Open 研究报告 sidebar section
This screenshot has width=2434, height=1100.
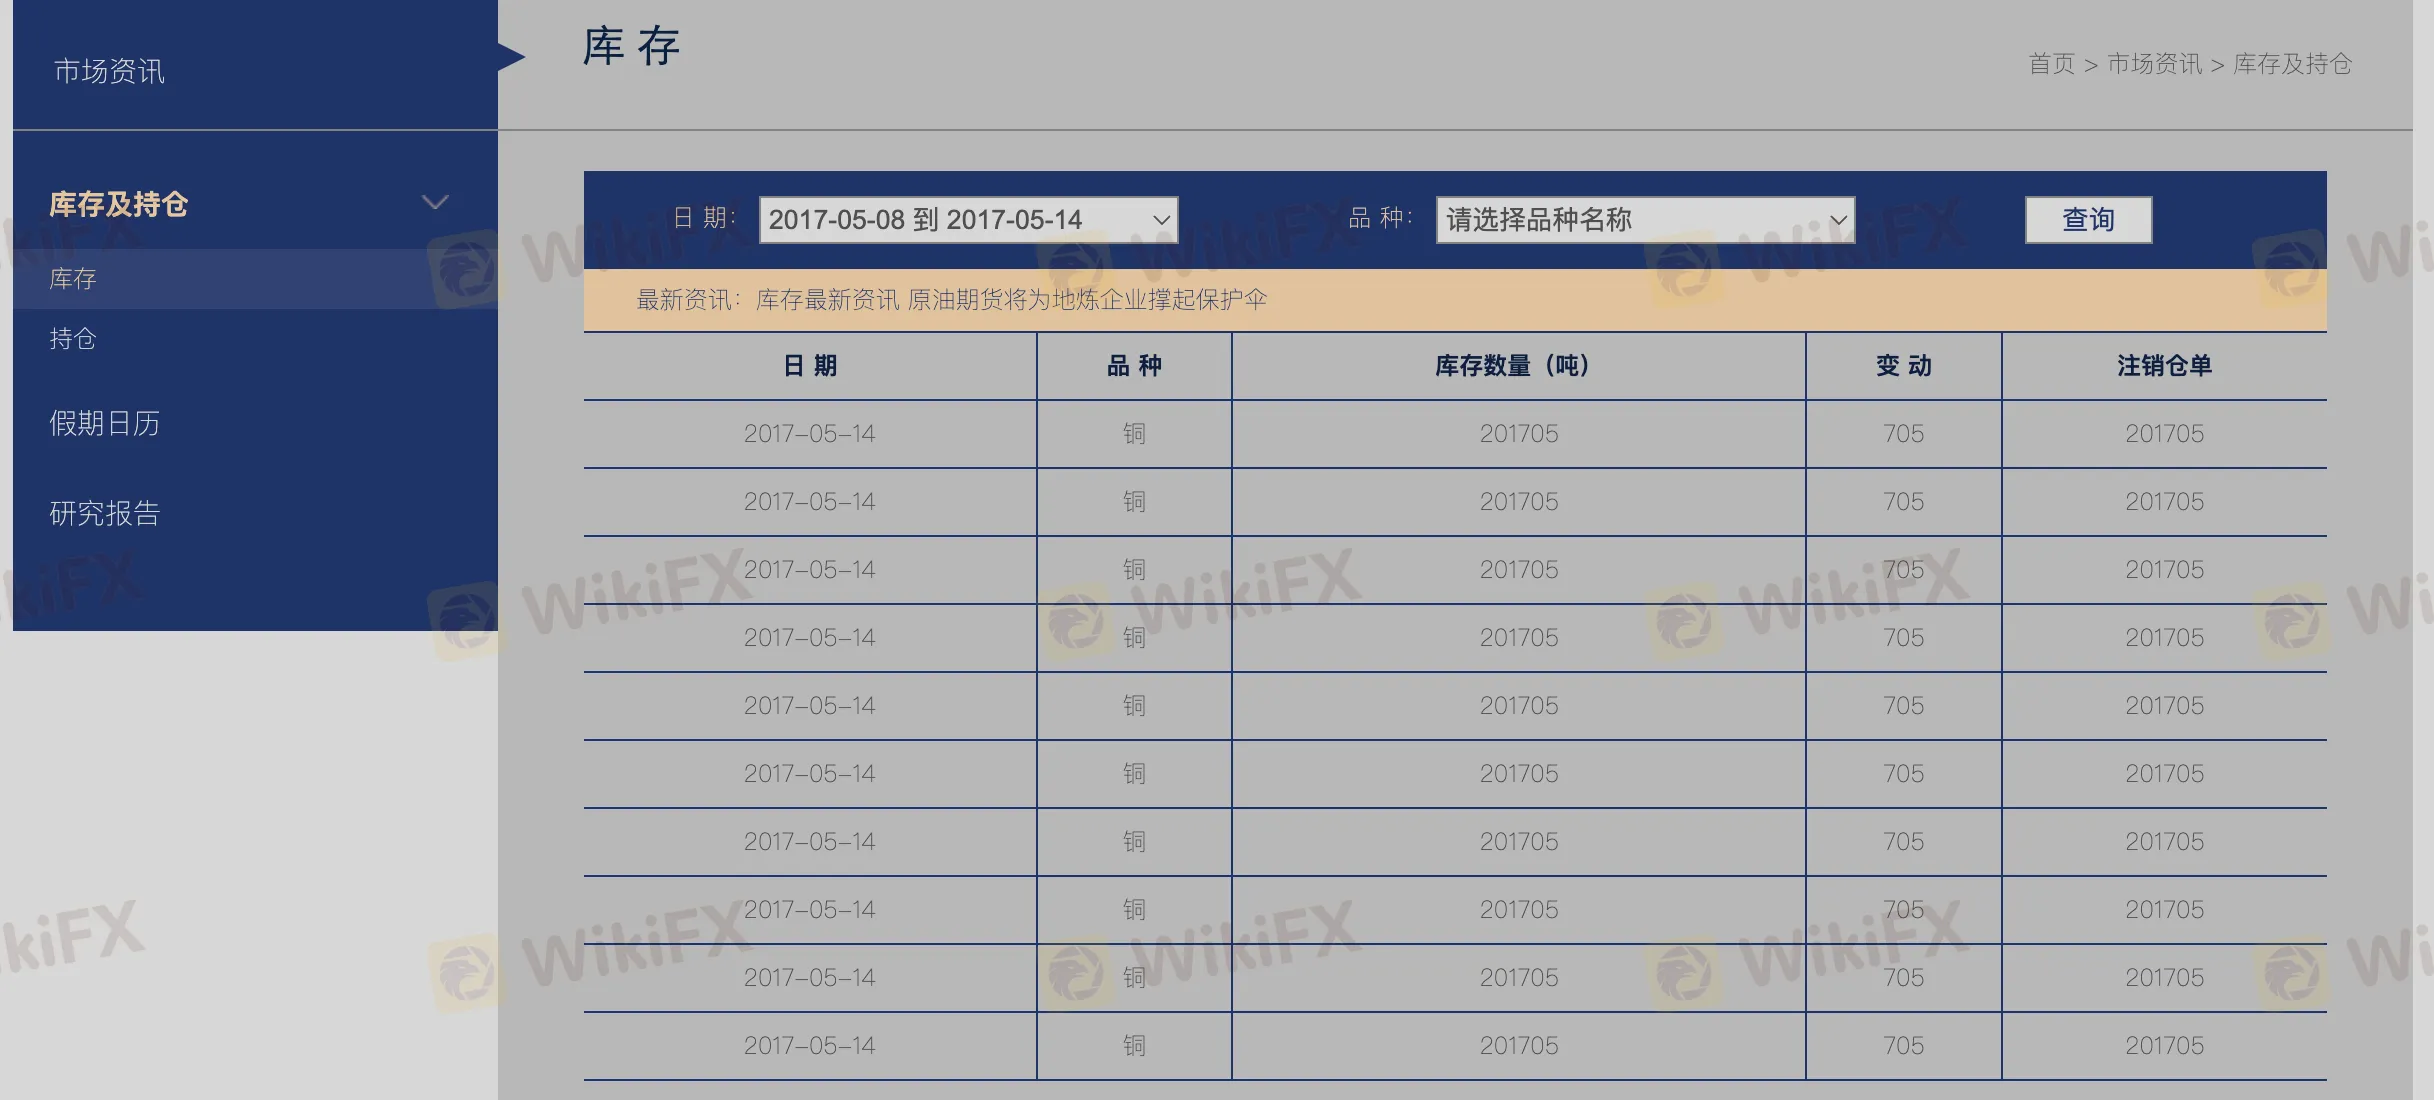[x=105, y=514]
